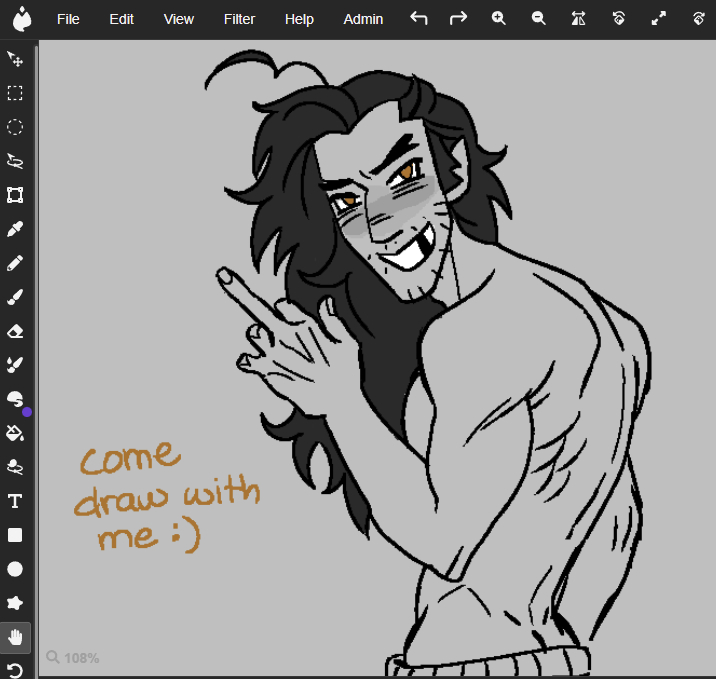Select the Brush tool
The height and width of the screenshot is (679, 716).
(15, 297)
